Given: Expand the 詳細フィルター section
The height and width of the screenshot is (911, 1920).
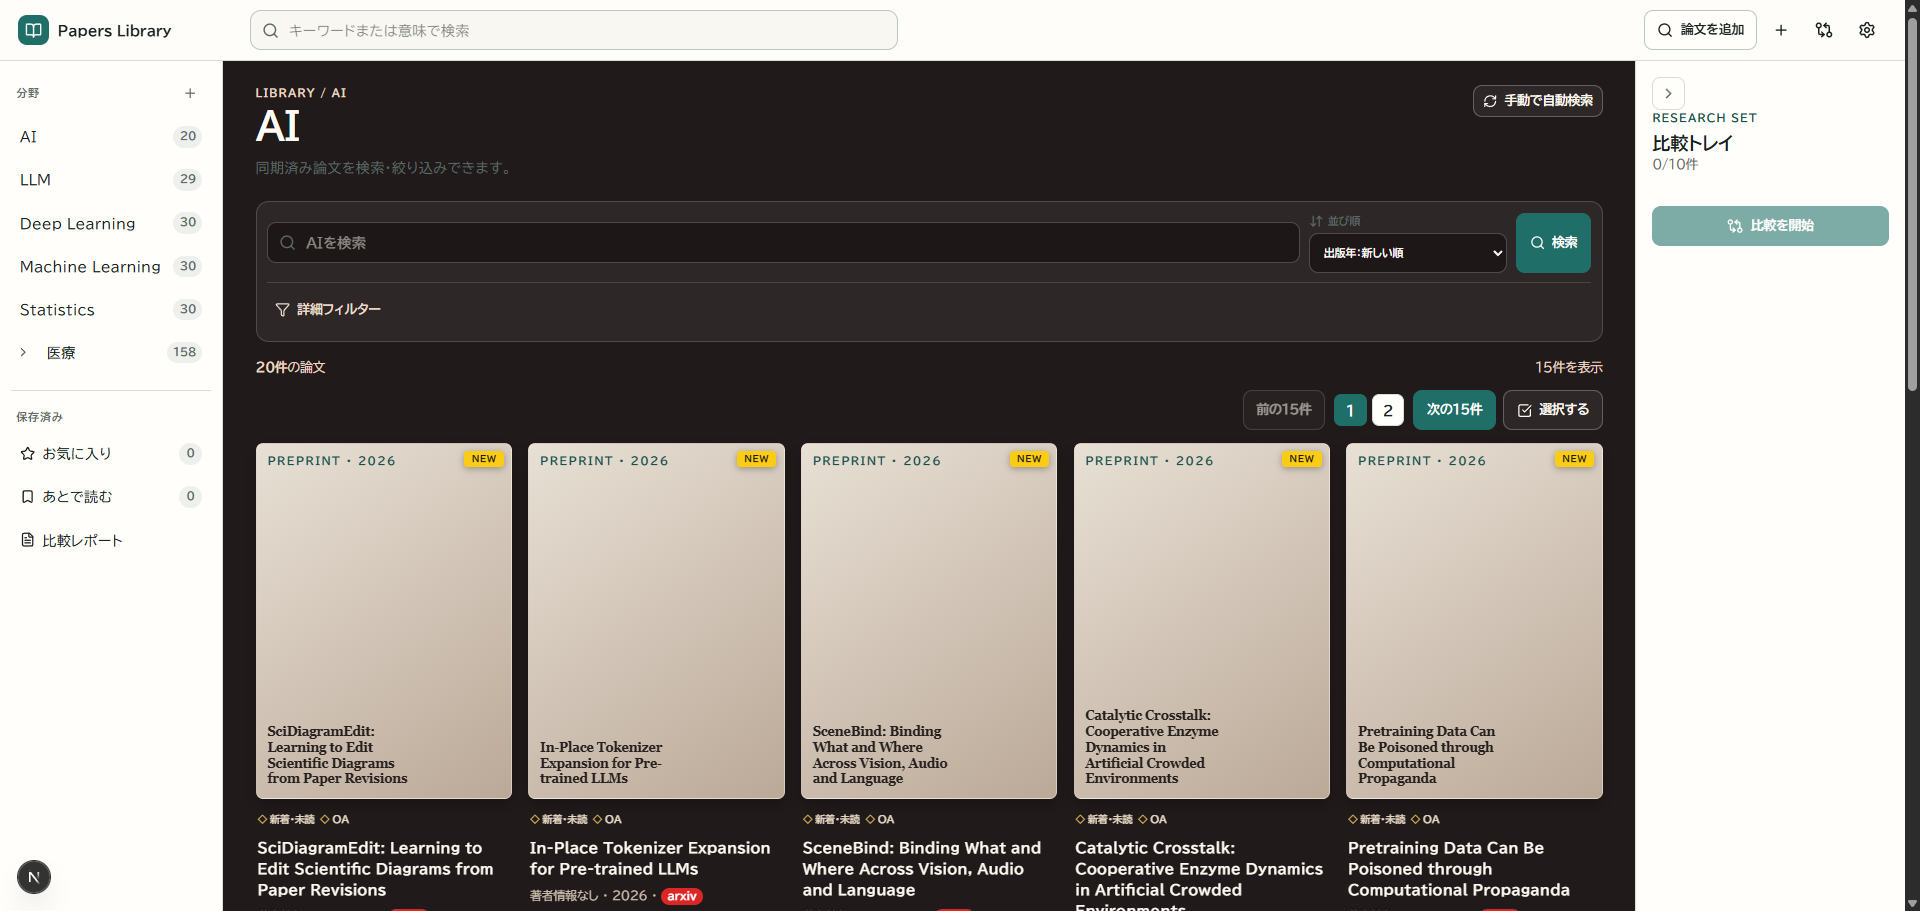Looking at the screenshot, I should [x=328, y=309].
